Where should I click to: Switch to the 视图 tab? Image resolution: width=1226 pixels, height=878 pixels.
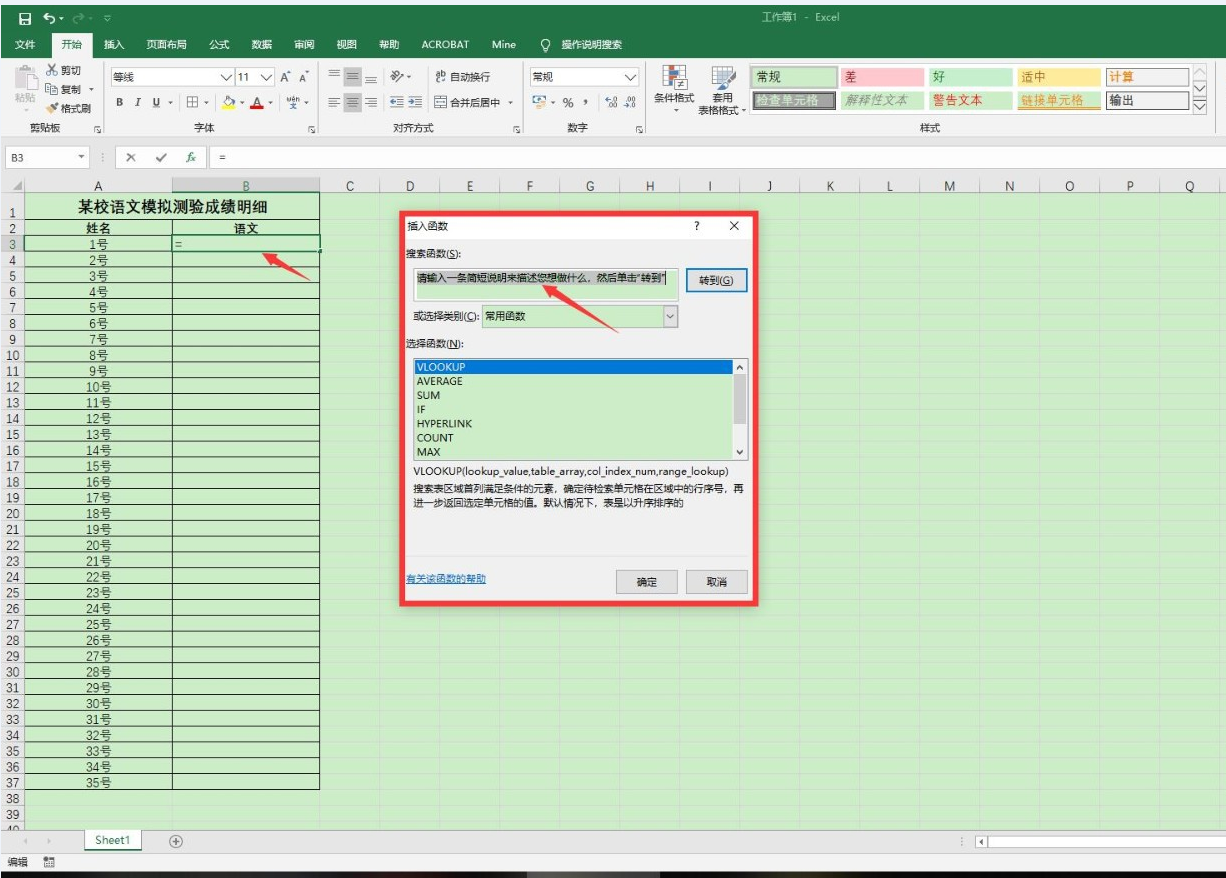pos(346,45)
